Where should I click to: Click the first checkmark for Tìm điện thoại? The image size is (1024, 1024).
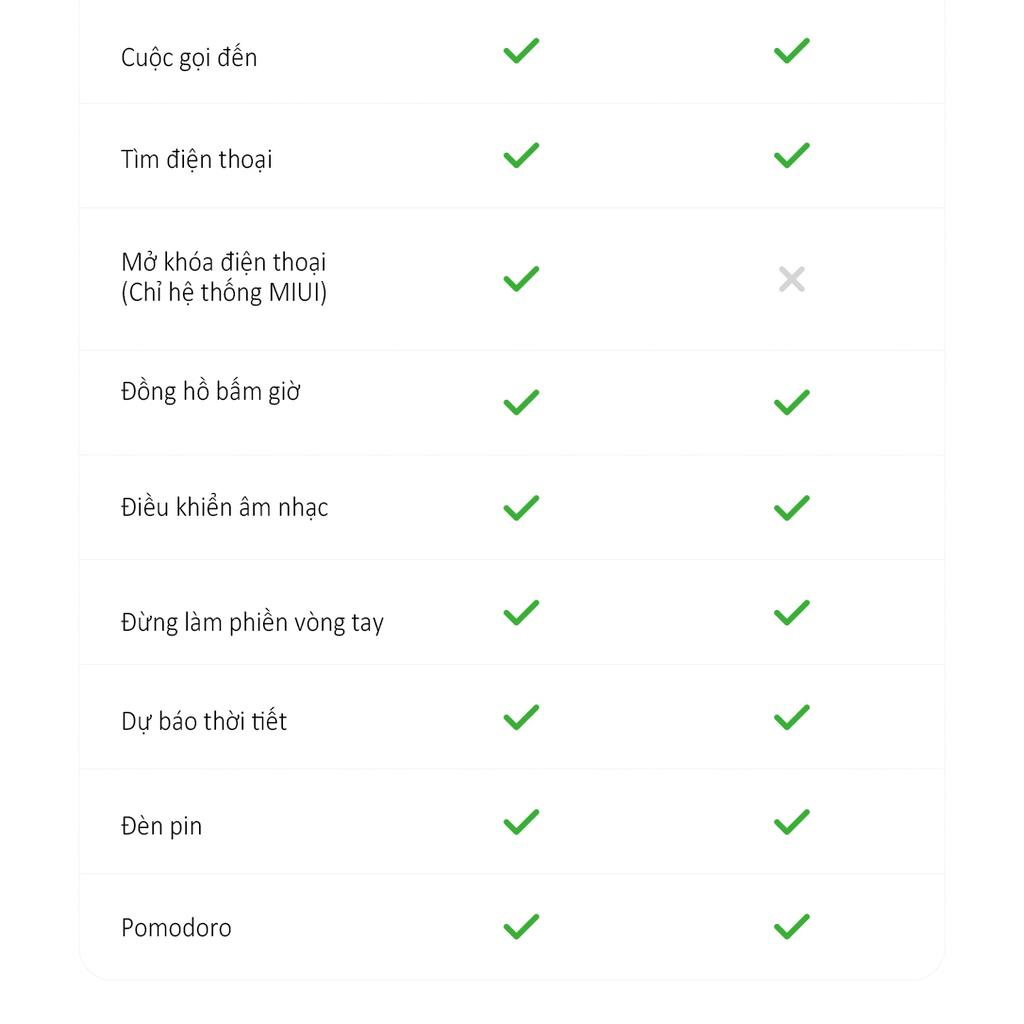pos(521,155)
